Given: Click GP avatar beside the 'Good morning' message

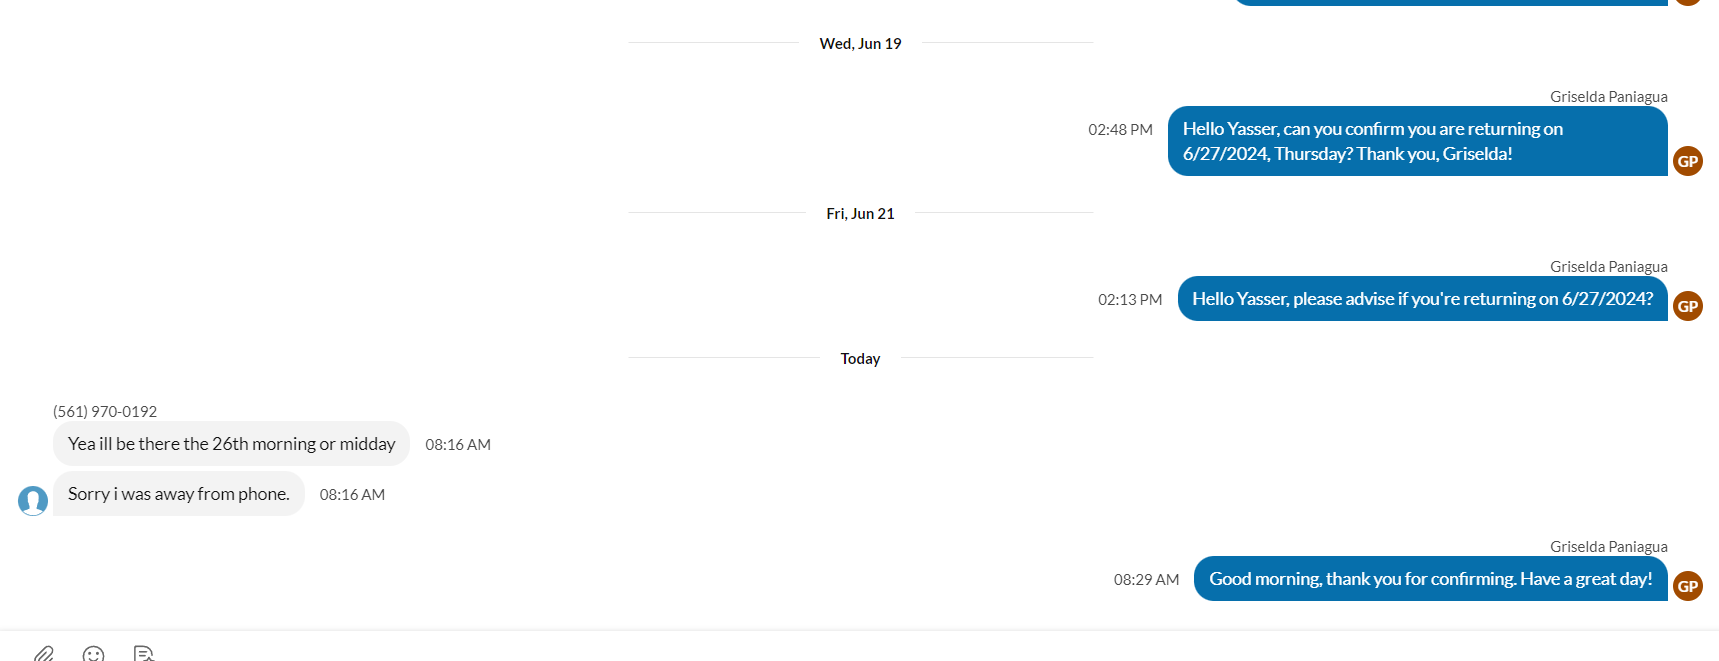Looking at the screenshot, I should (x=1688, y=586).
